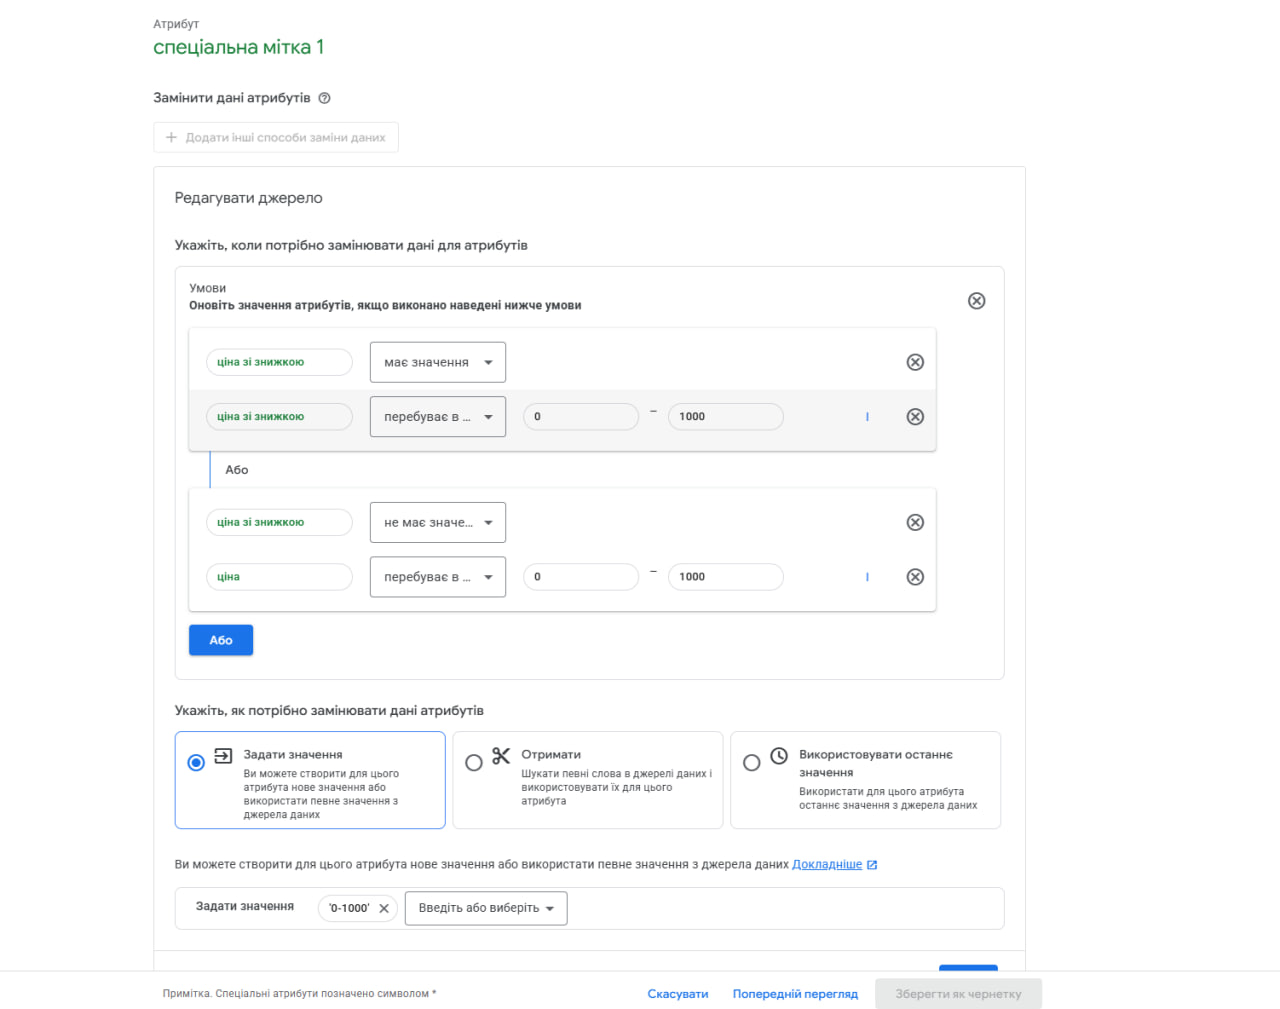Click the blue 'Або' button

pyautogui.click(x=221, y=640)
